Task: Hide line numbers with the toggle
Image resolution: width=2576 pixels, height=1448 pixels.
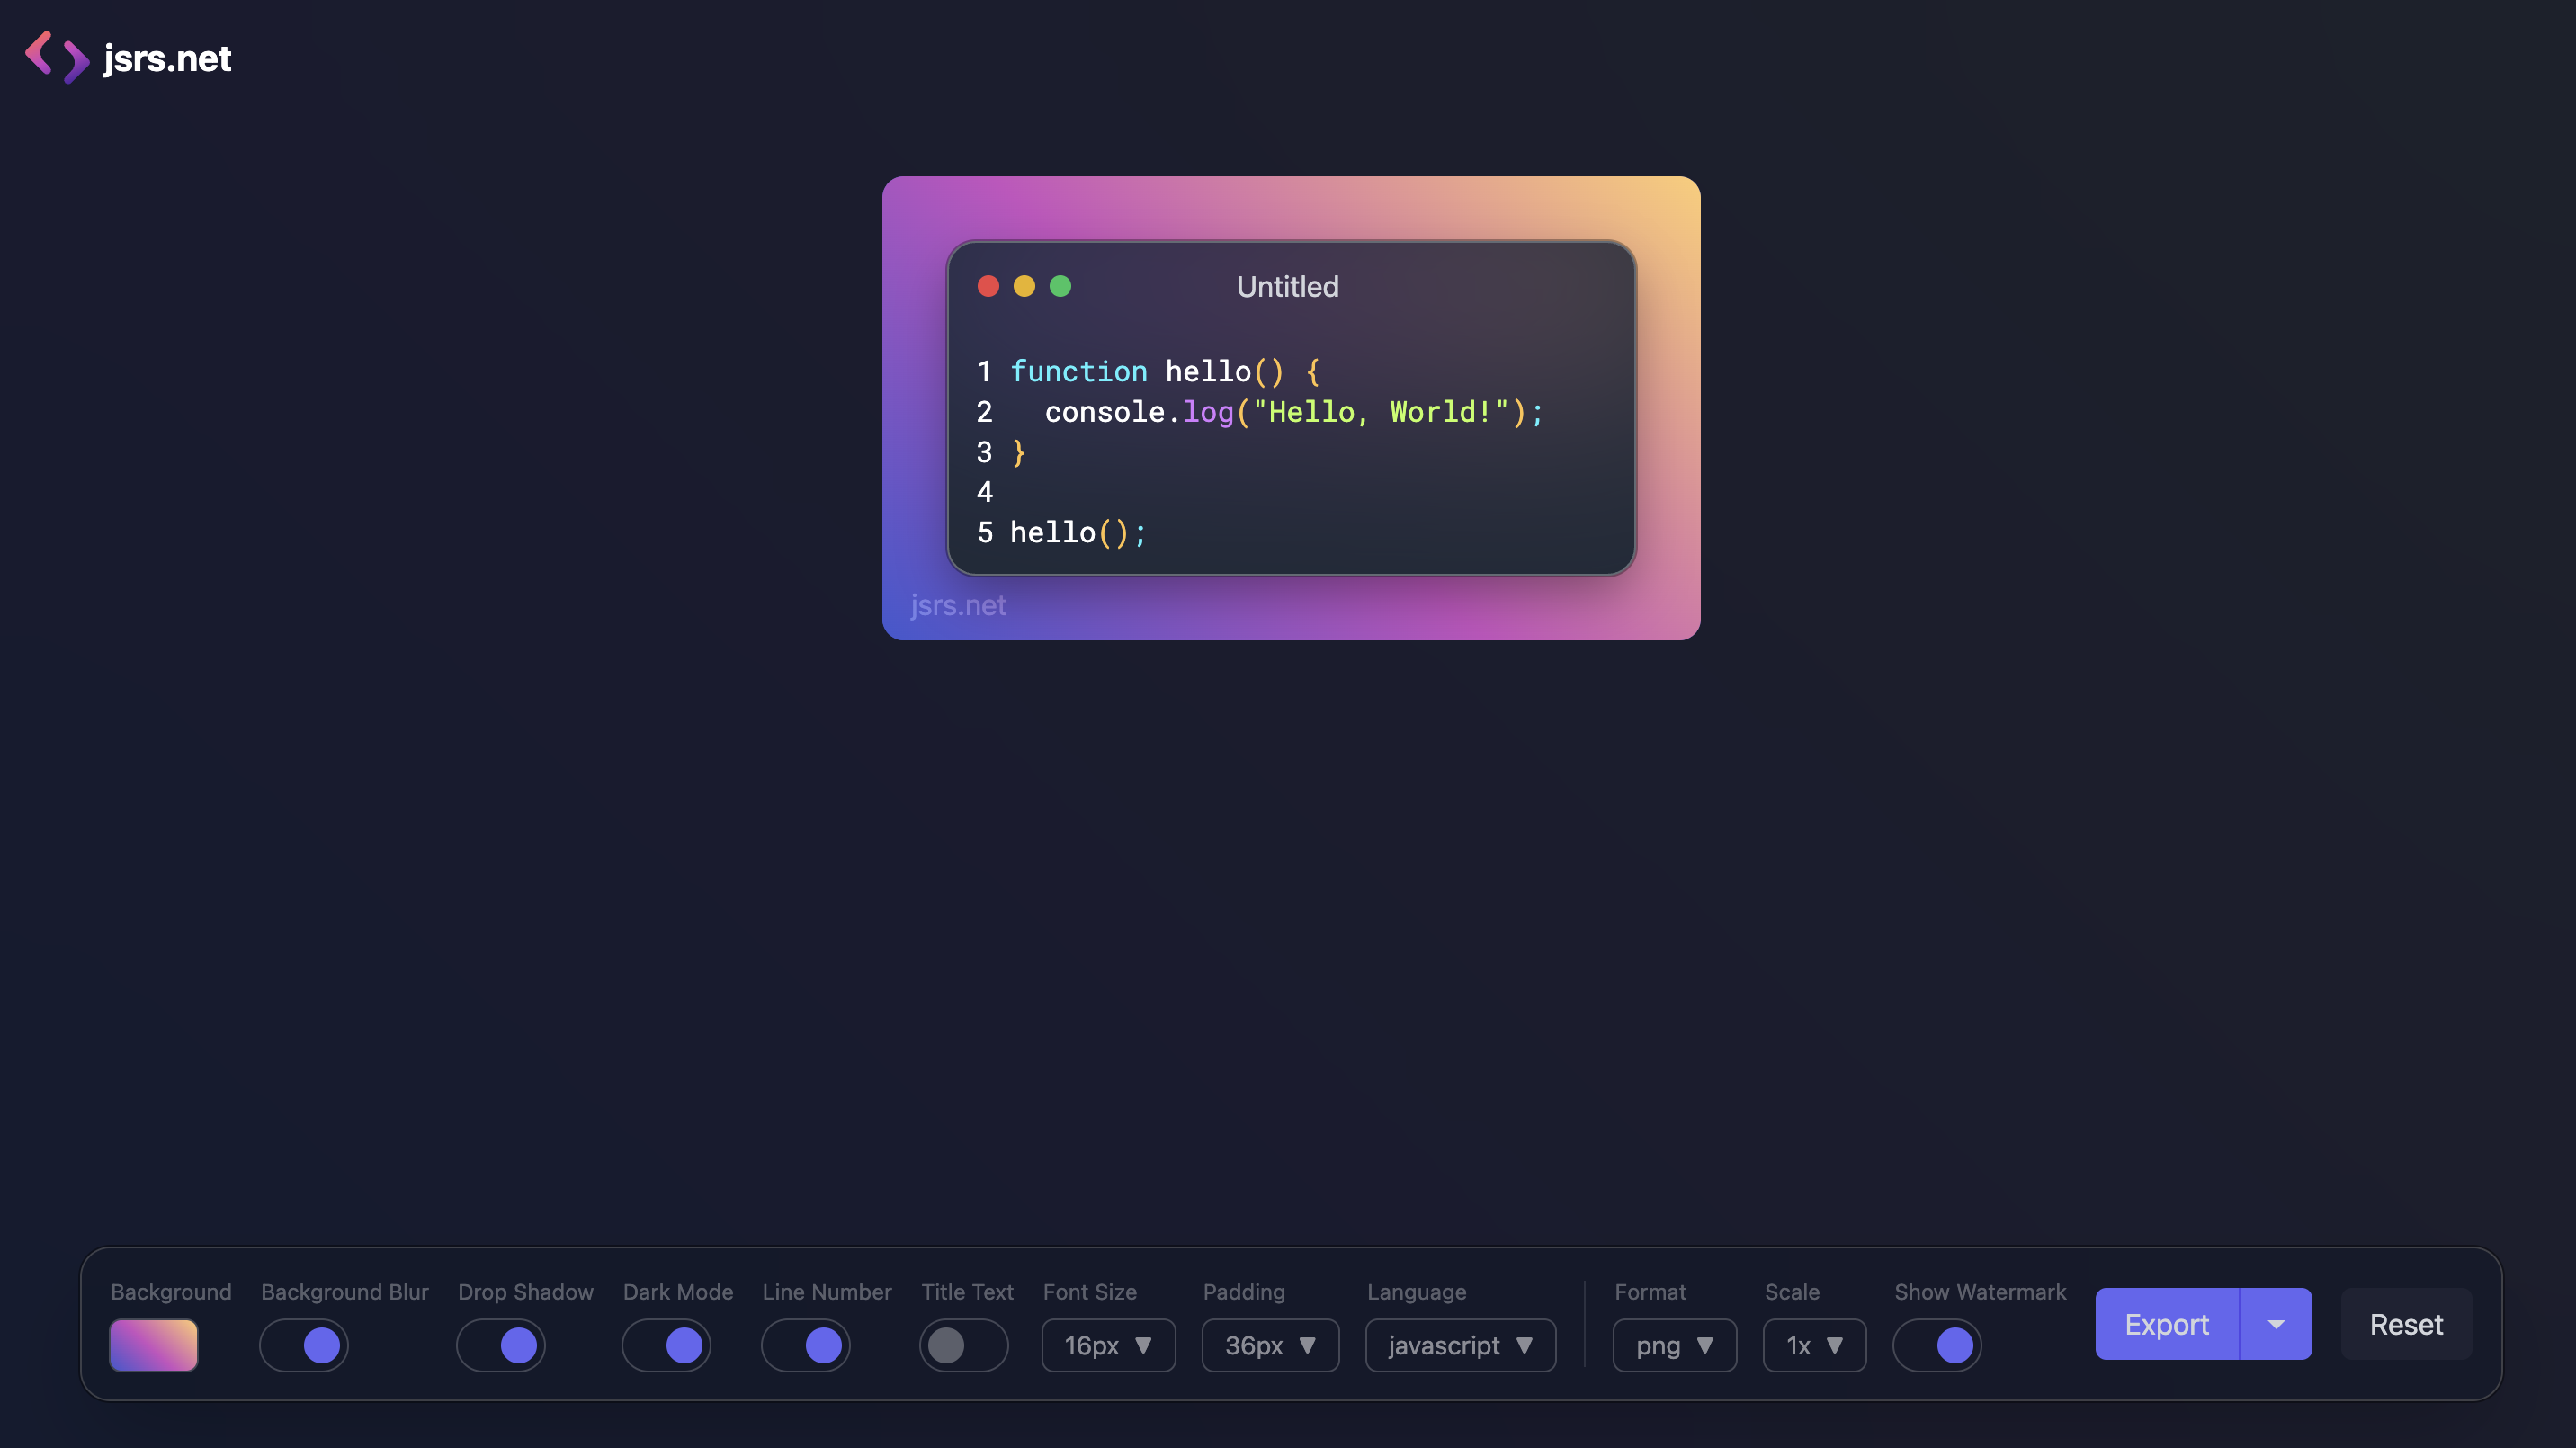Action: (x=806, y=1345)
